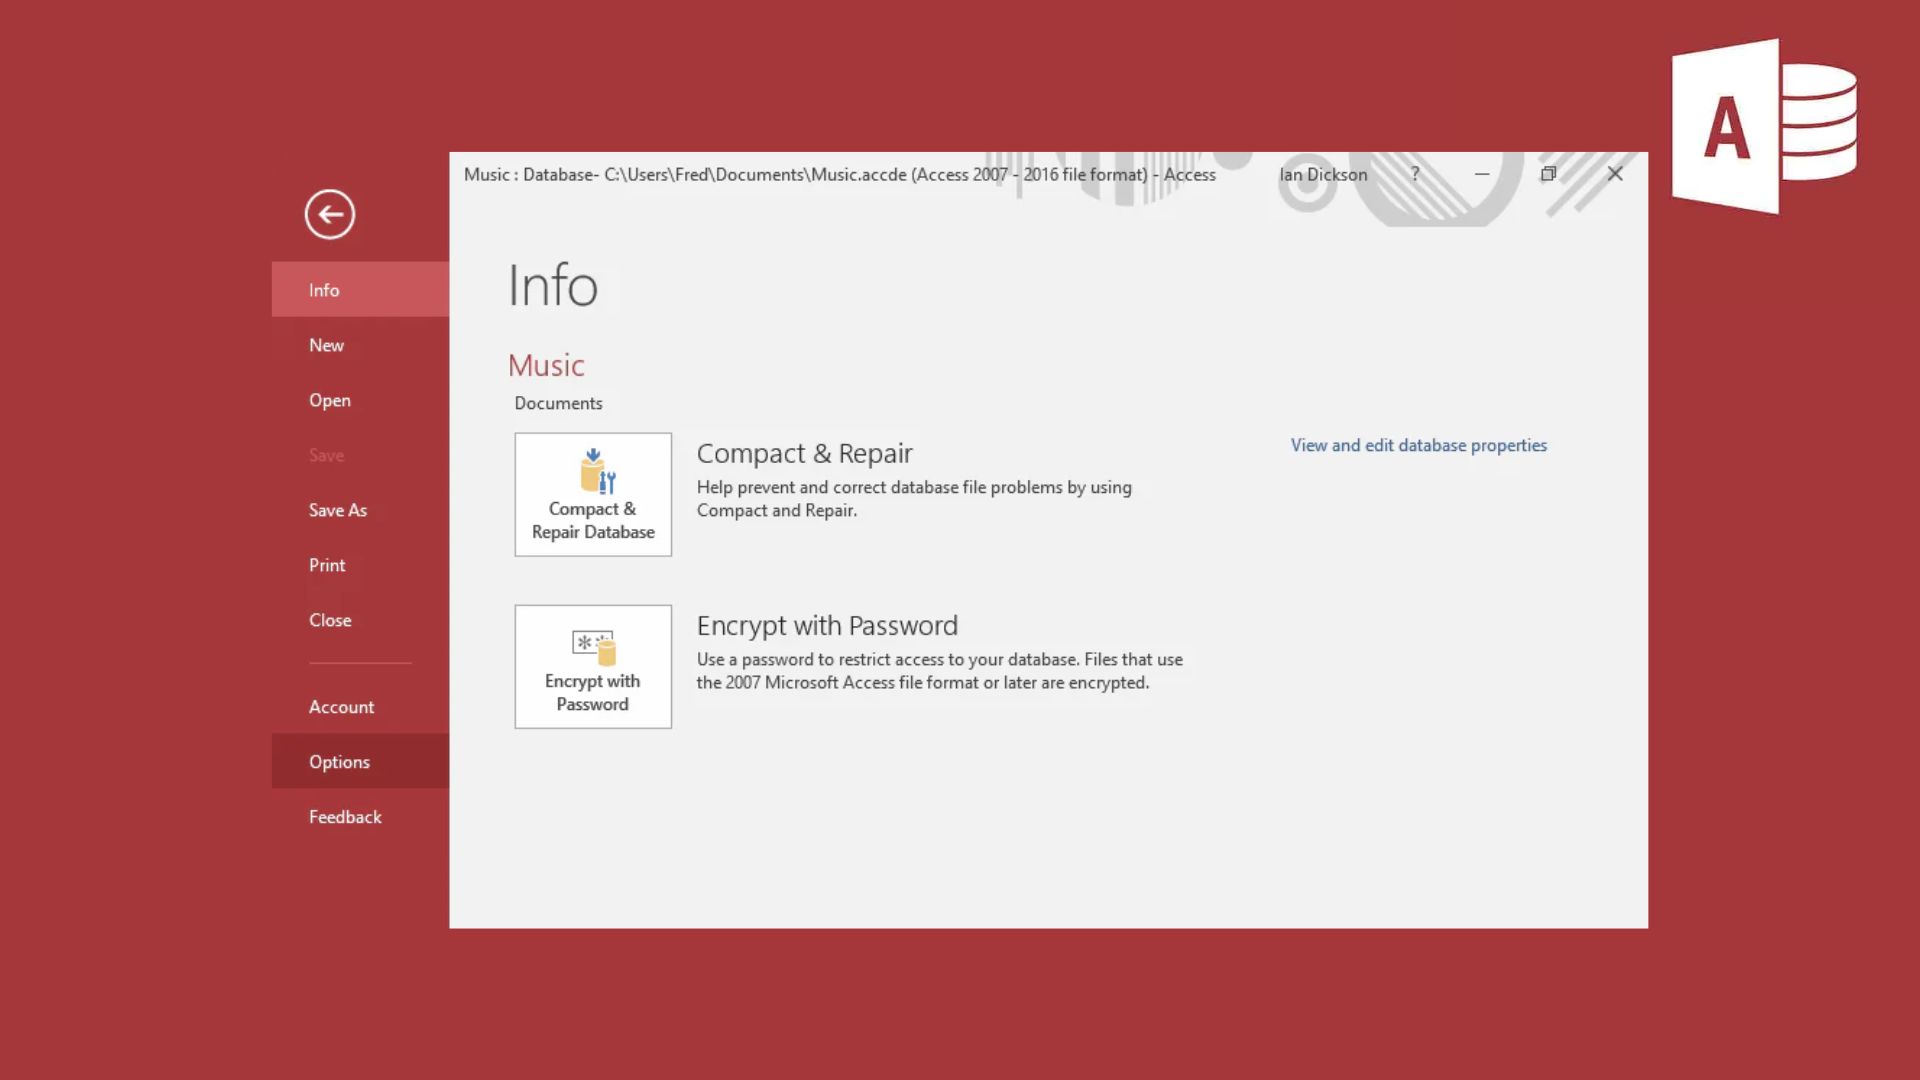Click the Feedback menu item

pos(360,817)
